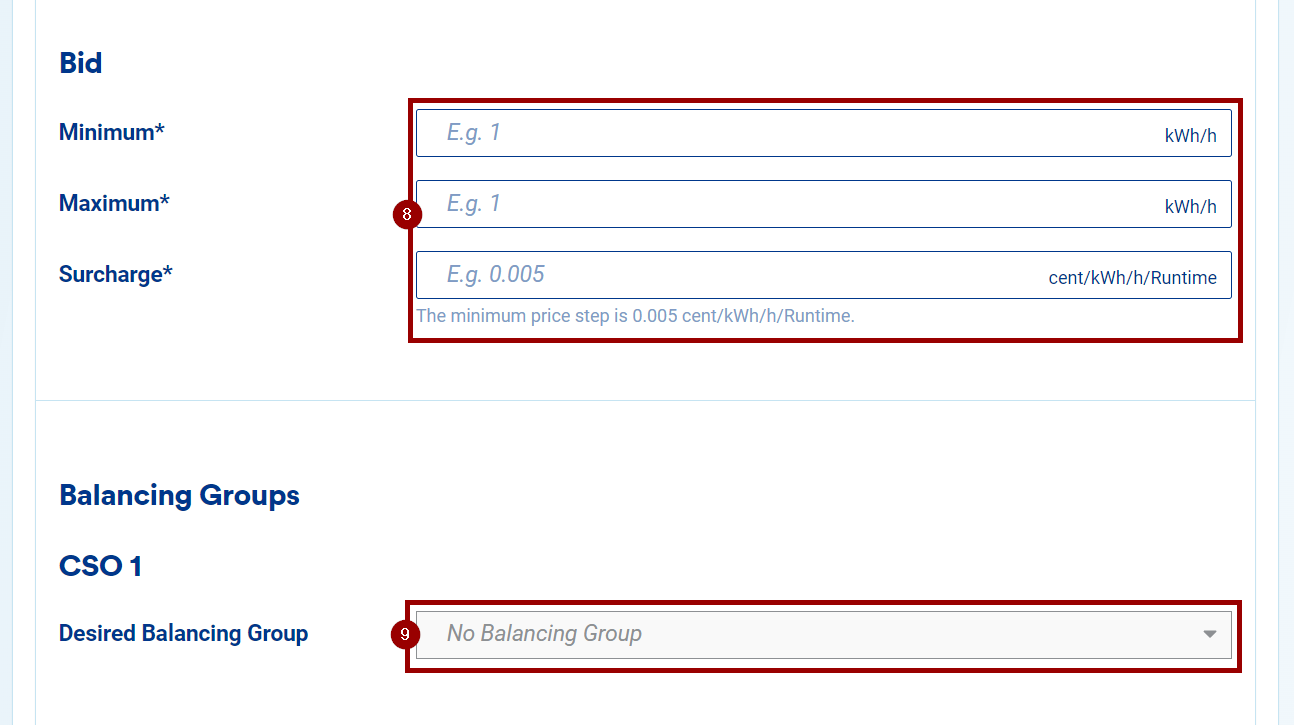Image resolution: width=1294 pixels, height=725 pixels.
Task: Click the 'No Balancing Group' placeholder text
Action: point(544,634)
